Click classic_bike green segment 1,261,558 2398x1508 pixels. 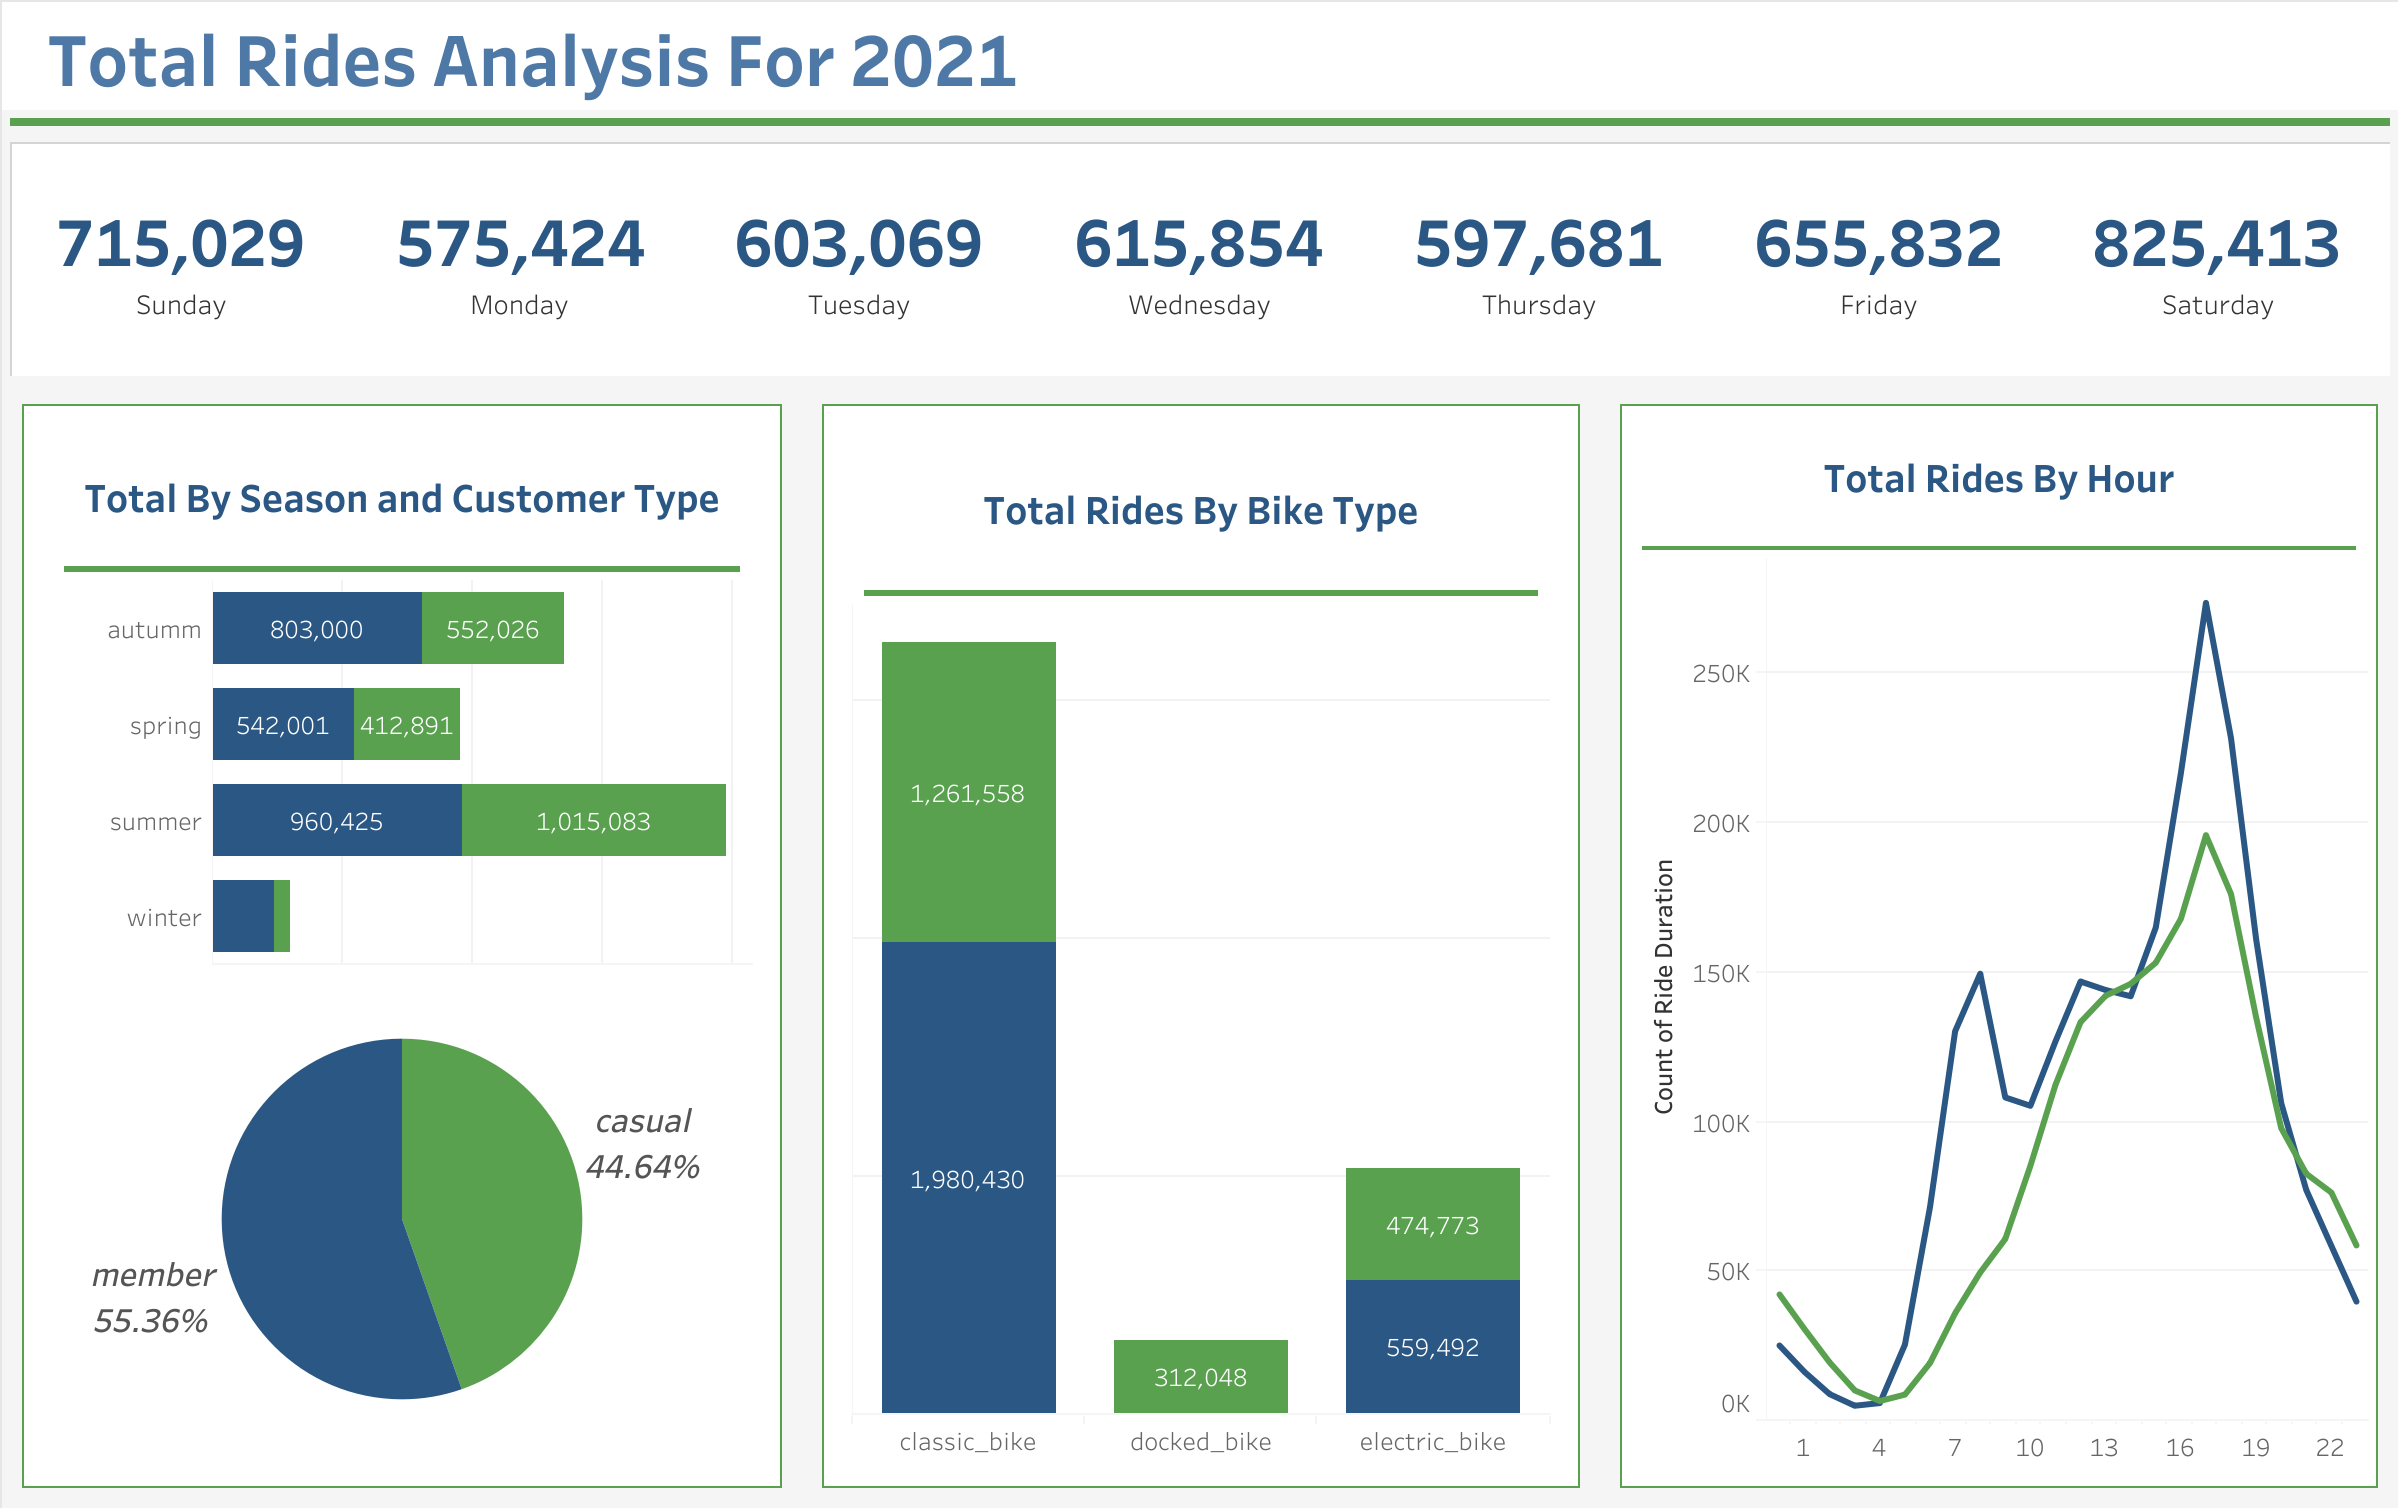pyautogui.click(x=968, y=792)
